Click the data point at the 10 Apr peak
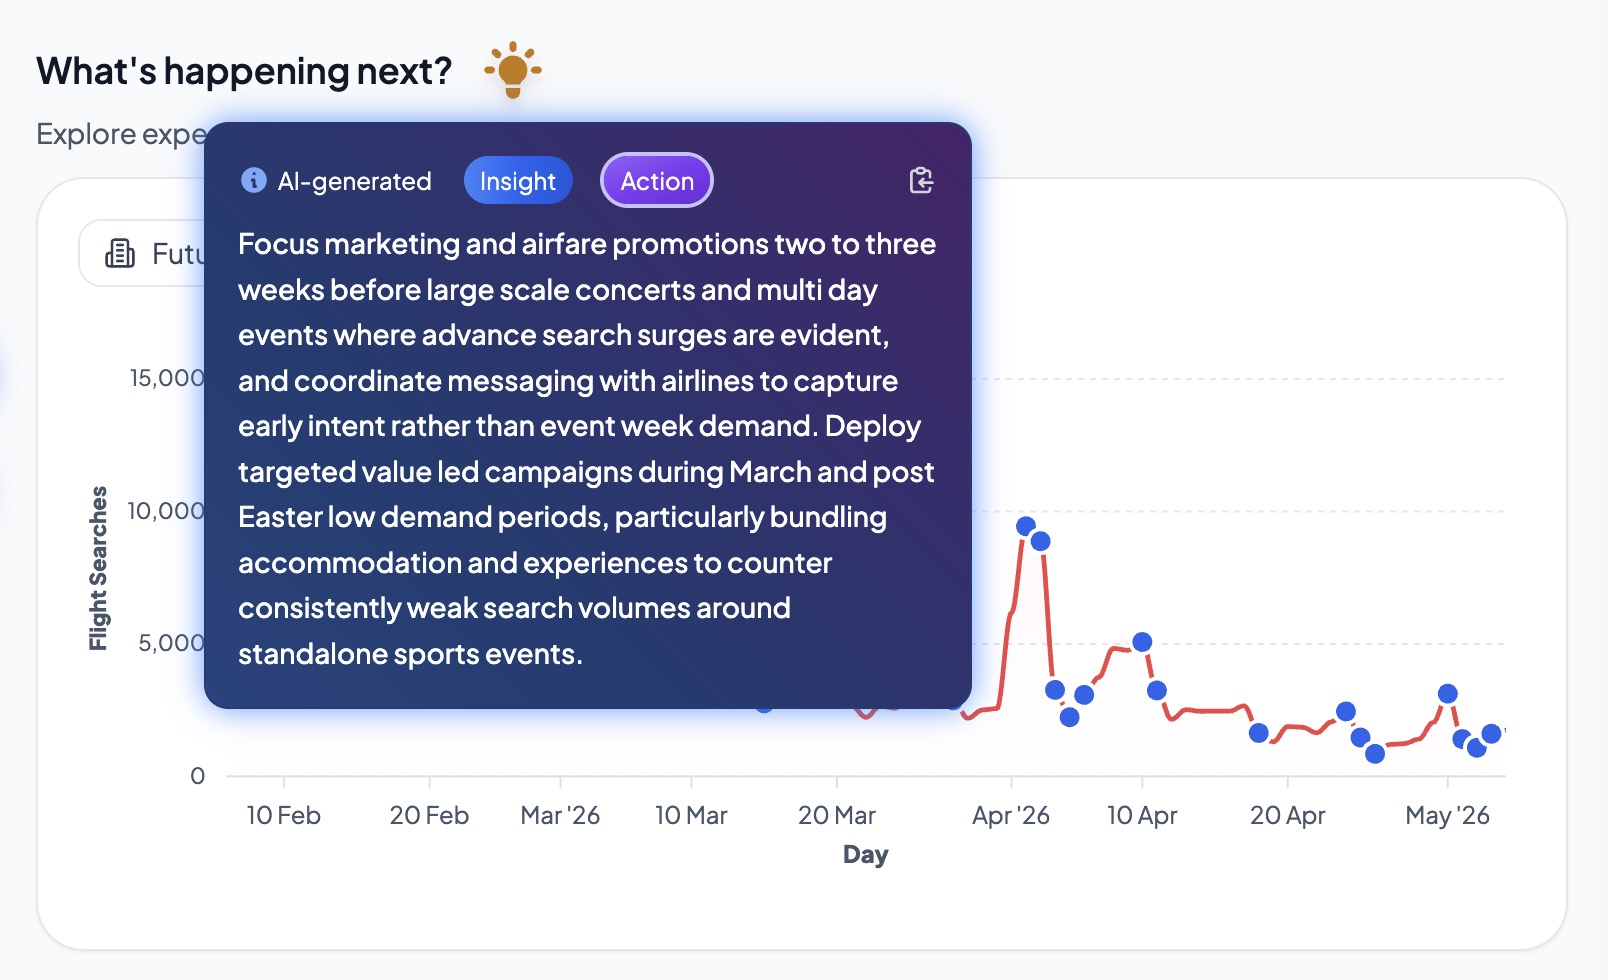The height and width of the screenshot is (980, 1608). click(x=1142, y=642)
